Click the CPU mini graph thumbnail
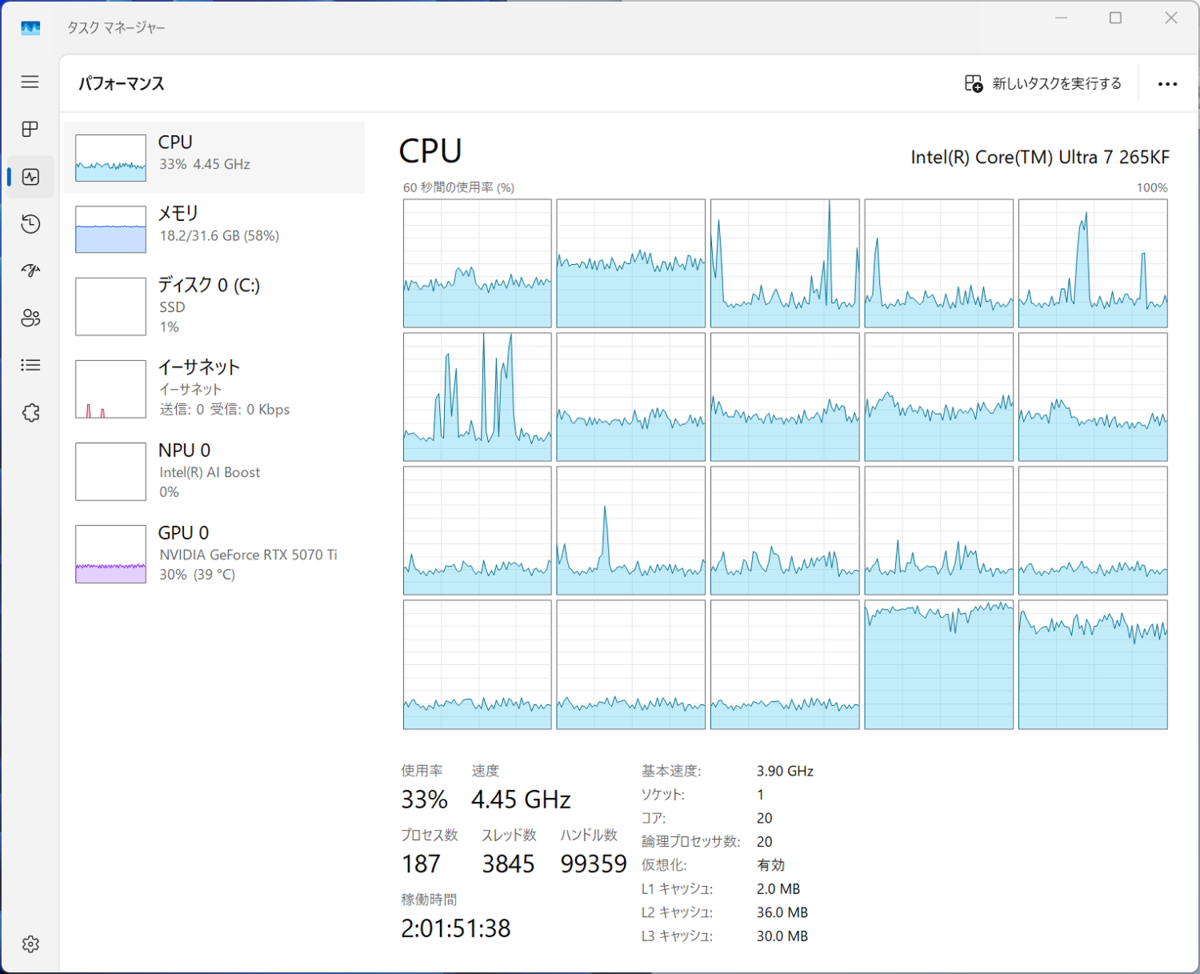Viewport: 1200px width, 974px height. (111, 158)
